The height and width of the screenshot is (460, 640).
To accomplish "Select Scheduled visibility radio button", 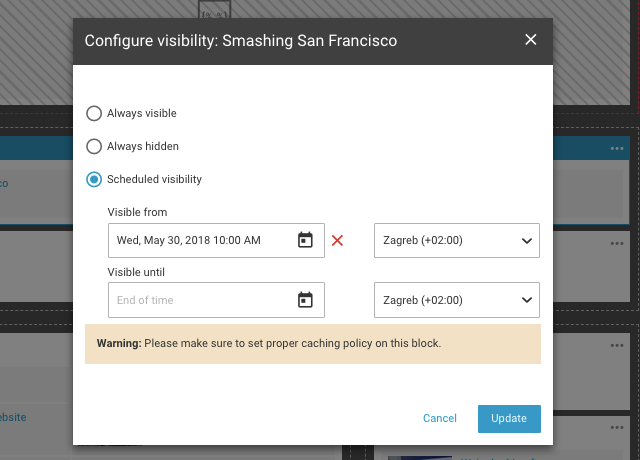I will point(94,179).
